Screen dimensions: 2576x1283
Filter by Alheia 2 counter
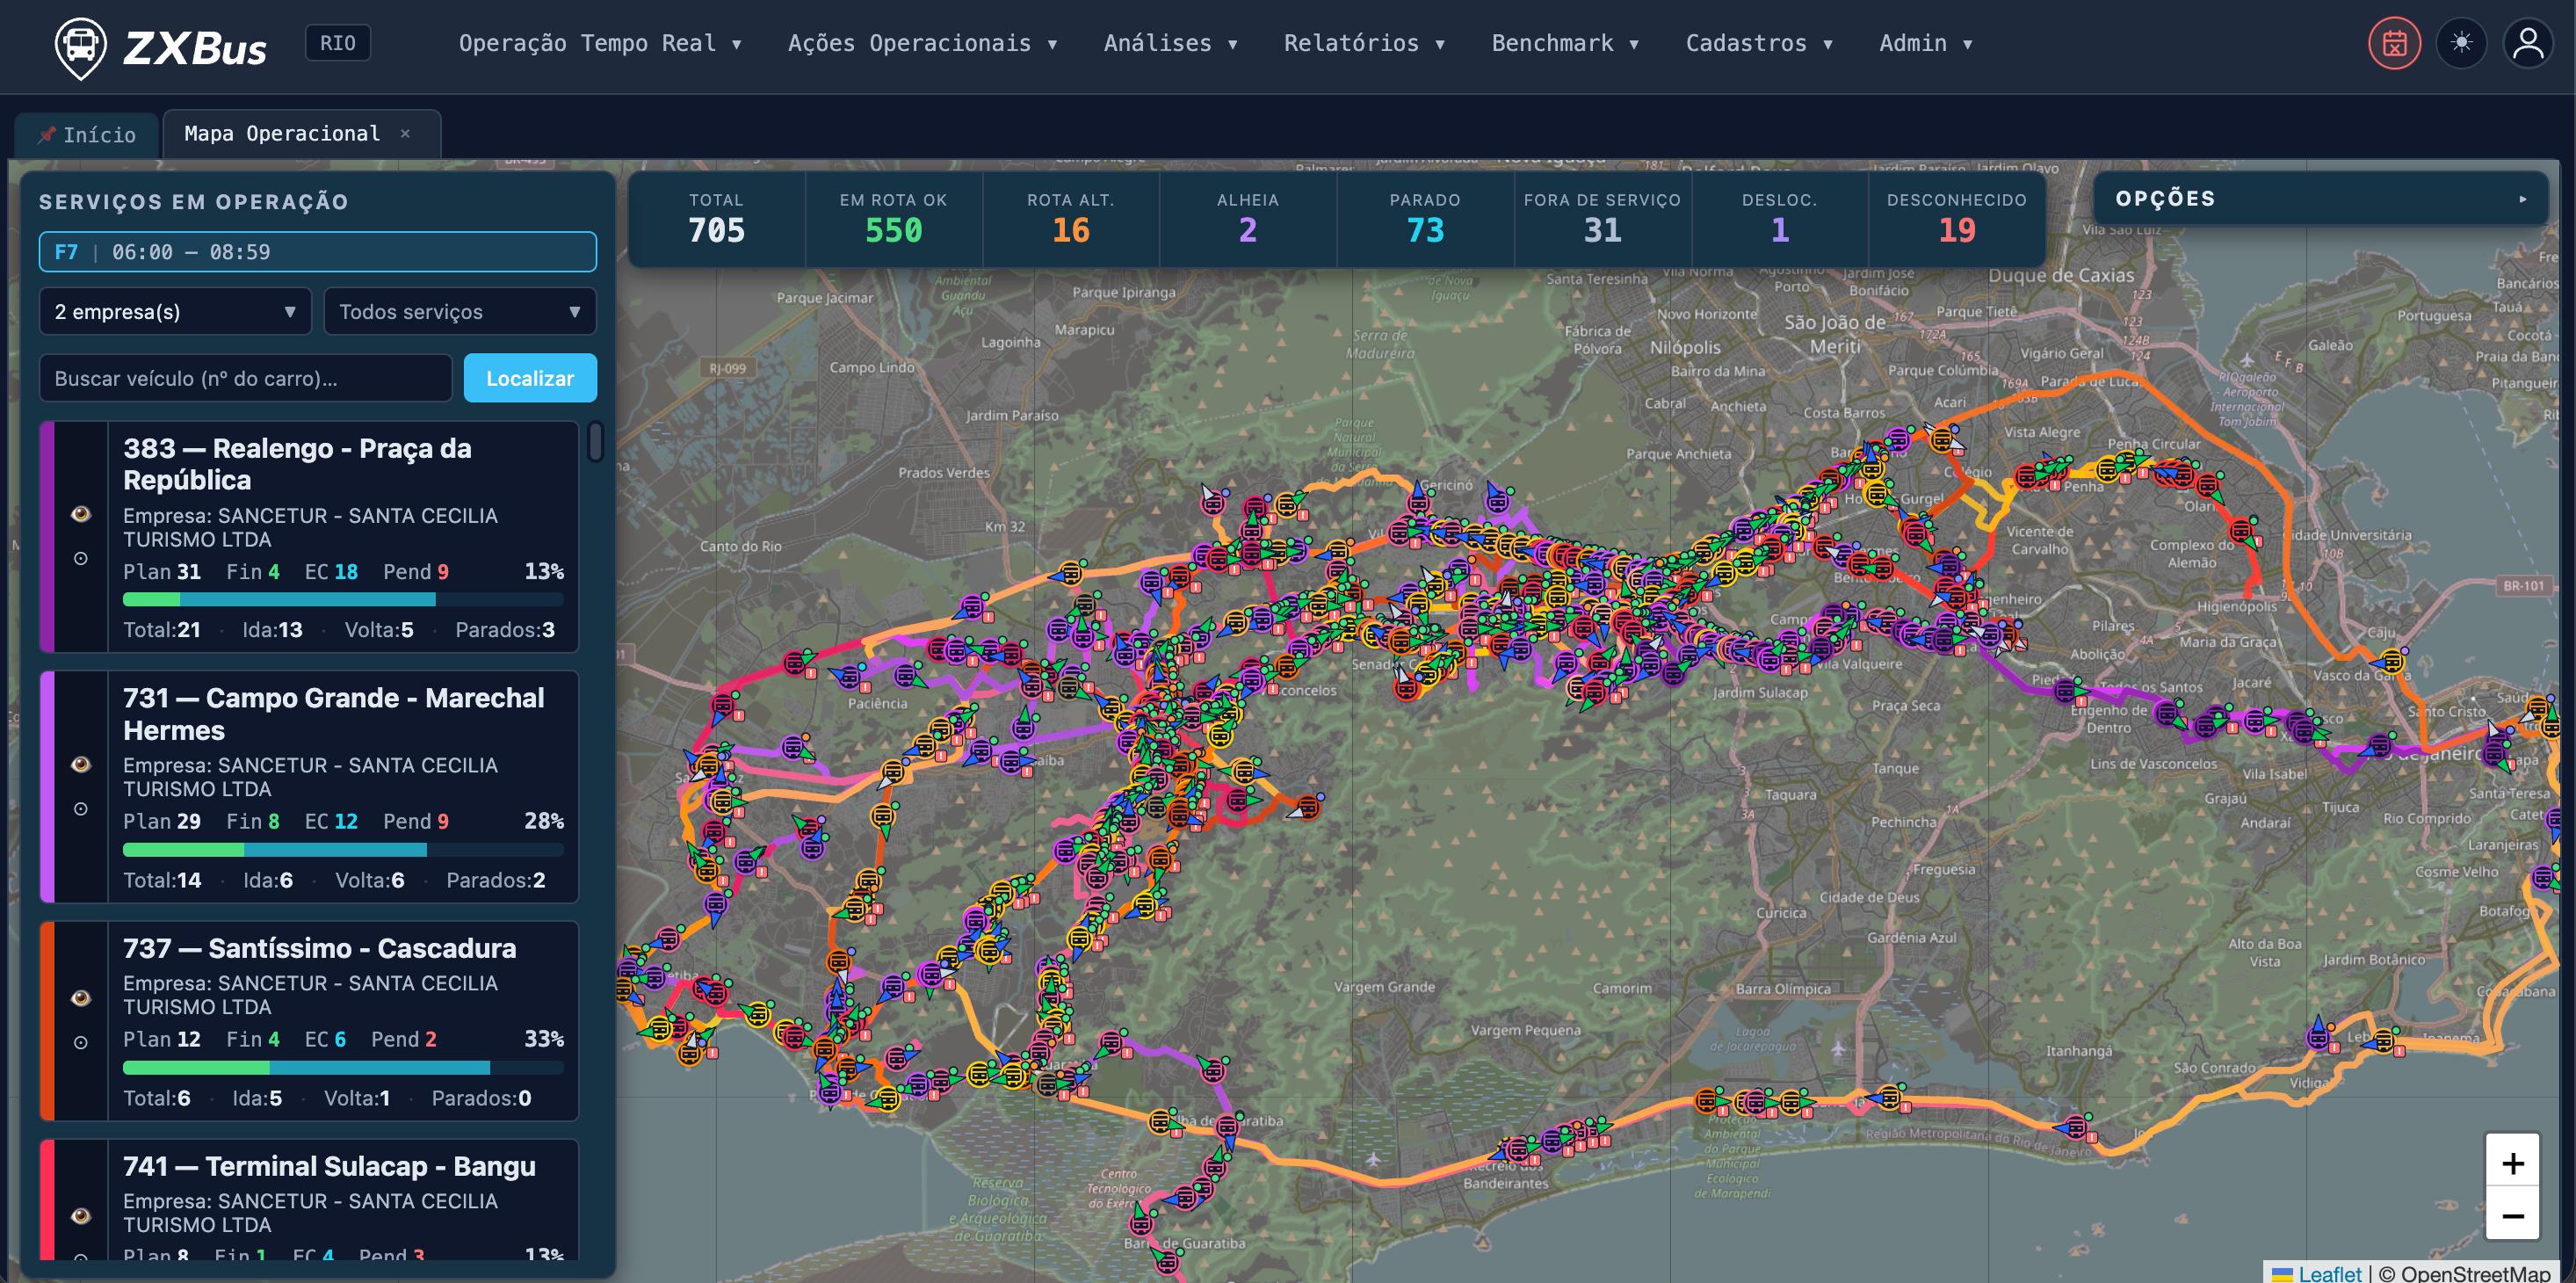click(1247, 219)
